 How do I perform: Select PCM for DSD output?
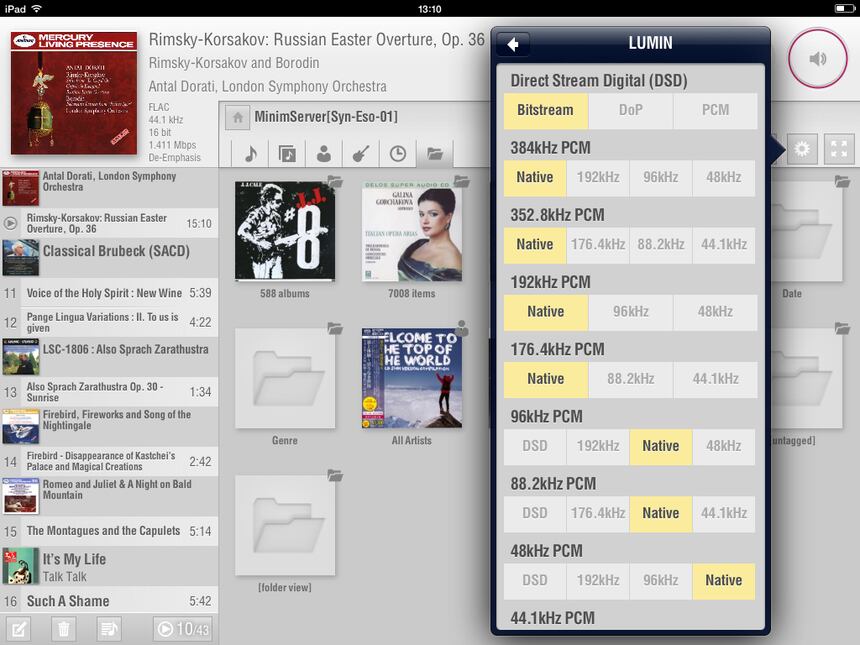tap(715, 110)
